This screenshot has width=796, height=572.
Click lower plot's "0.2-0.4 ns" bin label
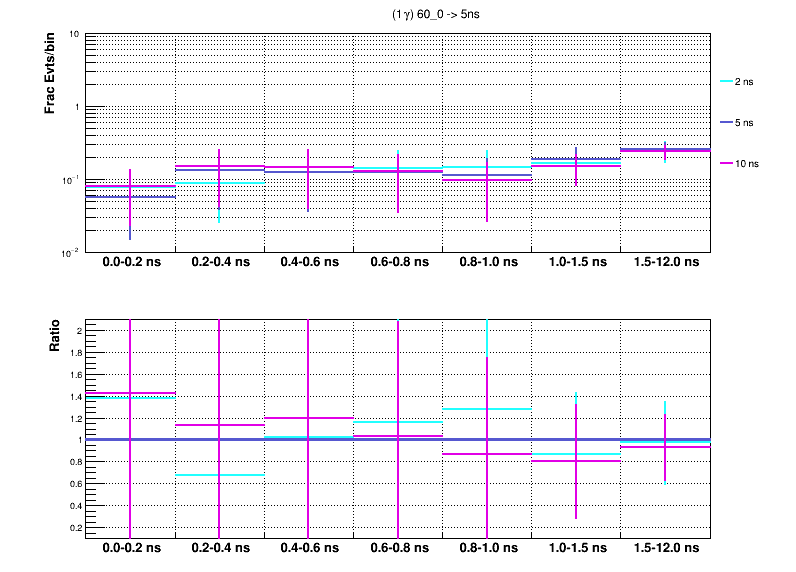(219, 550)
